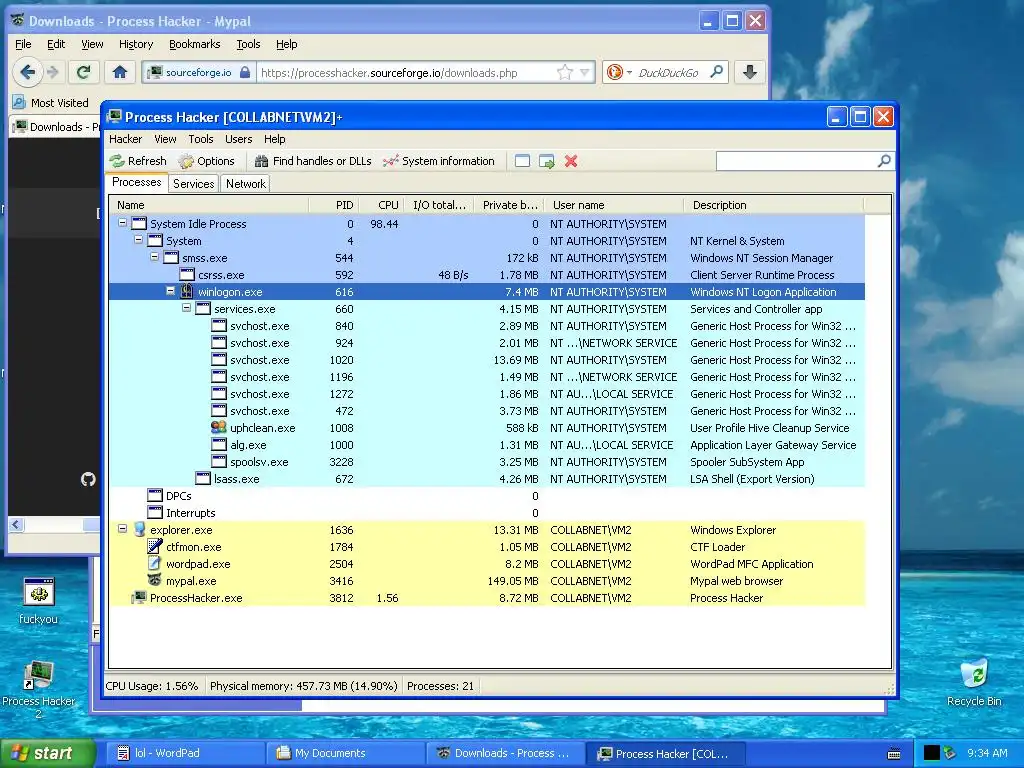This screenshot has height=768, width=1024.
Task: Click the find window toolbar icon
Action: (x=522, y=161)
